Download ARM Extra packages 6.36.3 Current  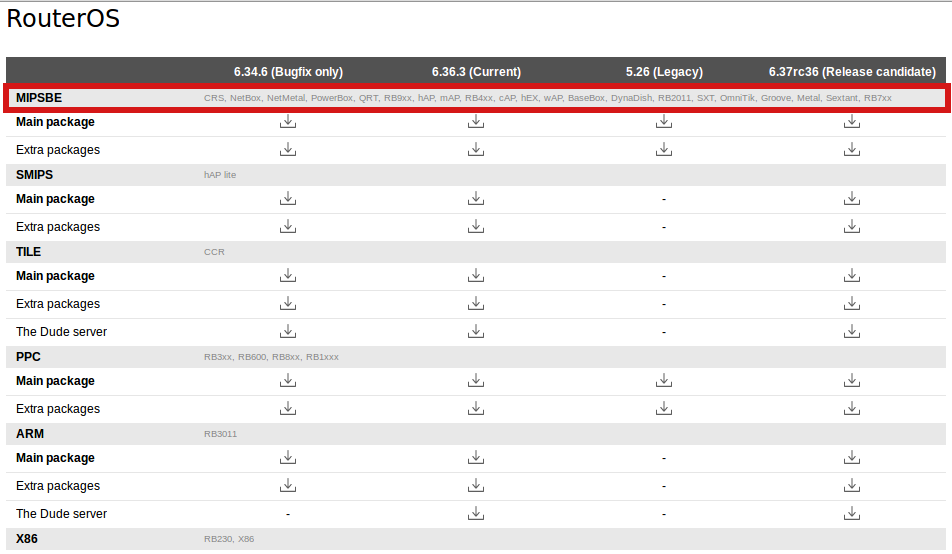click(476, 486)
